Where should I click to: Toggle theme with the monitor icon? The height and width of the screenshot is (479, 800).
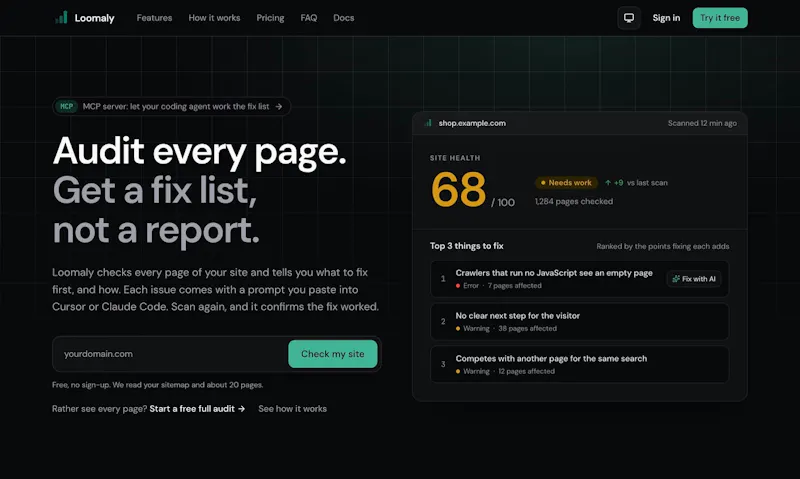(629, 18)
